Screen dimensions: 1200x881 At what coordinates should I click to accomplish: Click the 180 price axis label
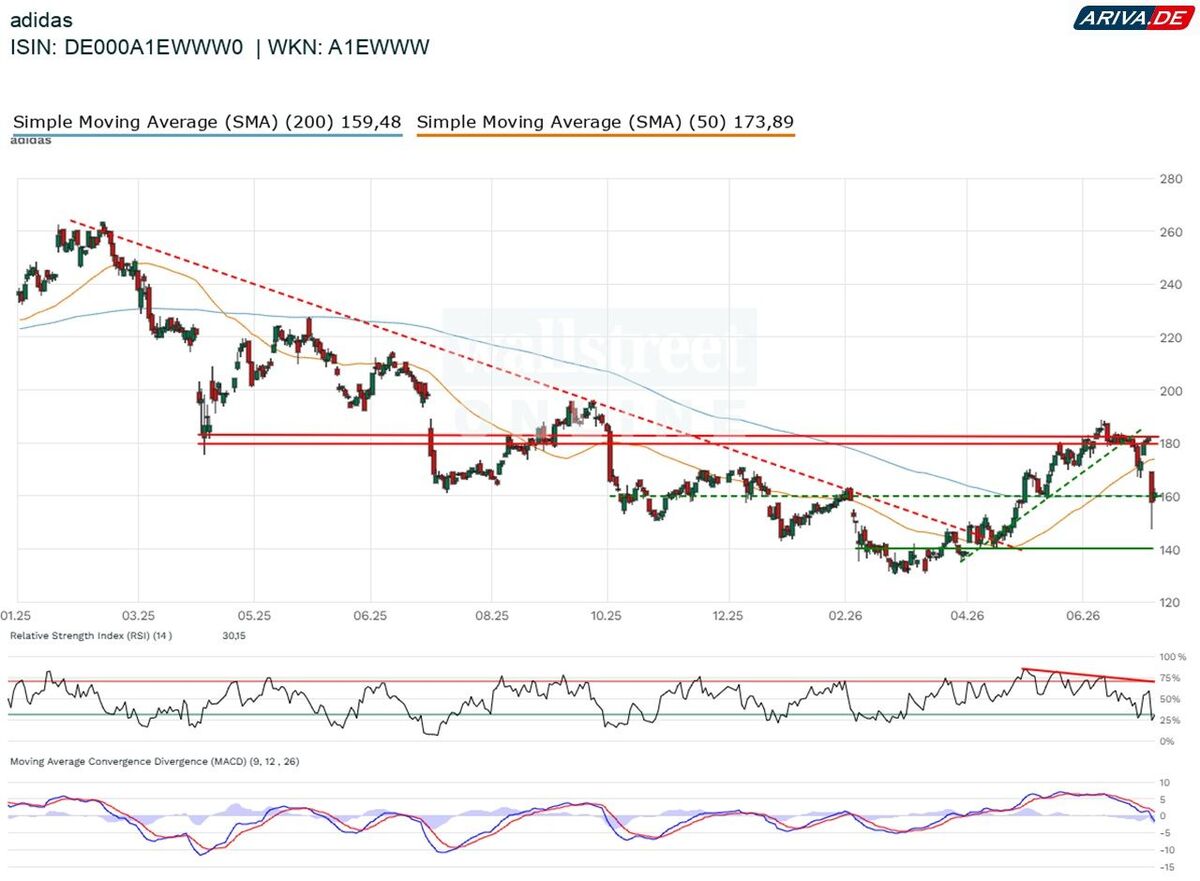pyautogui.click(x=1170, y=444)
